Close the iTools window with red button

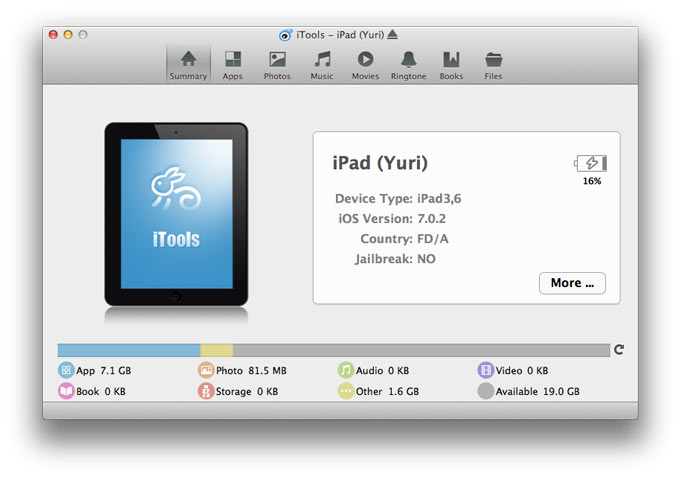pyautogui.click(x=53, y=35)
